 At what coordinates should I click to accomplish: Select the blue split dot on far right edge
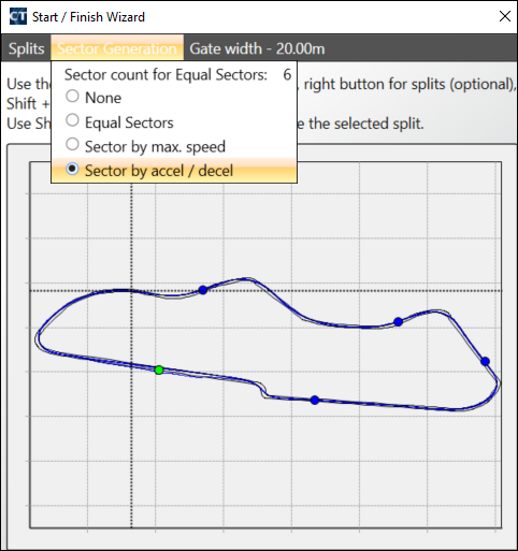click(485, 361)
